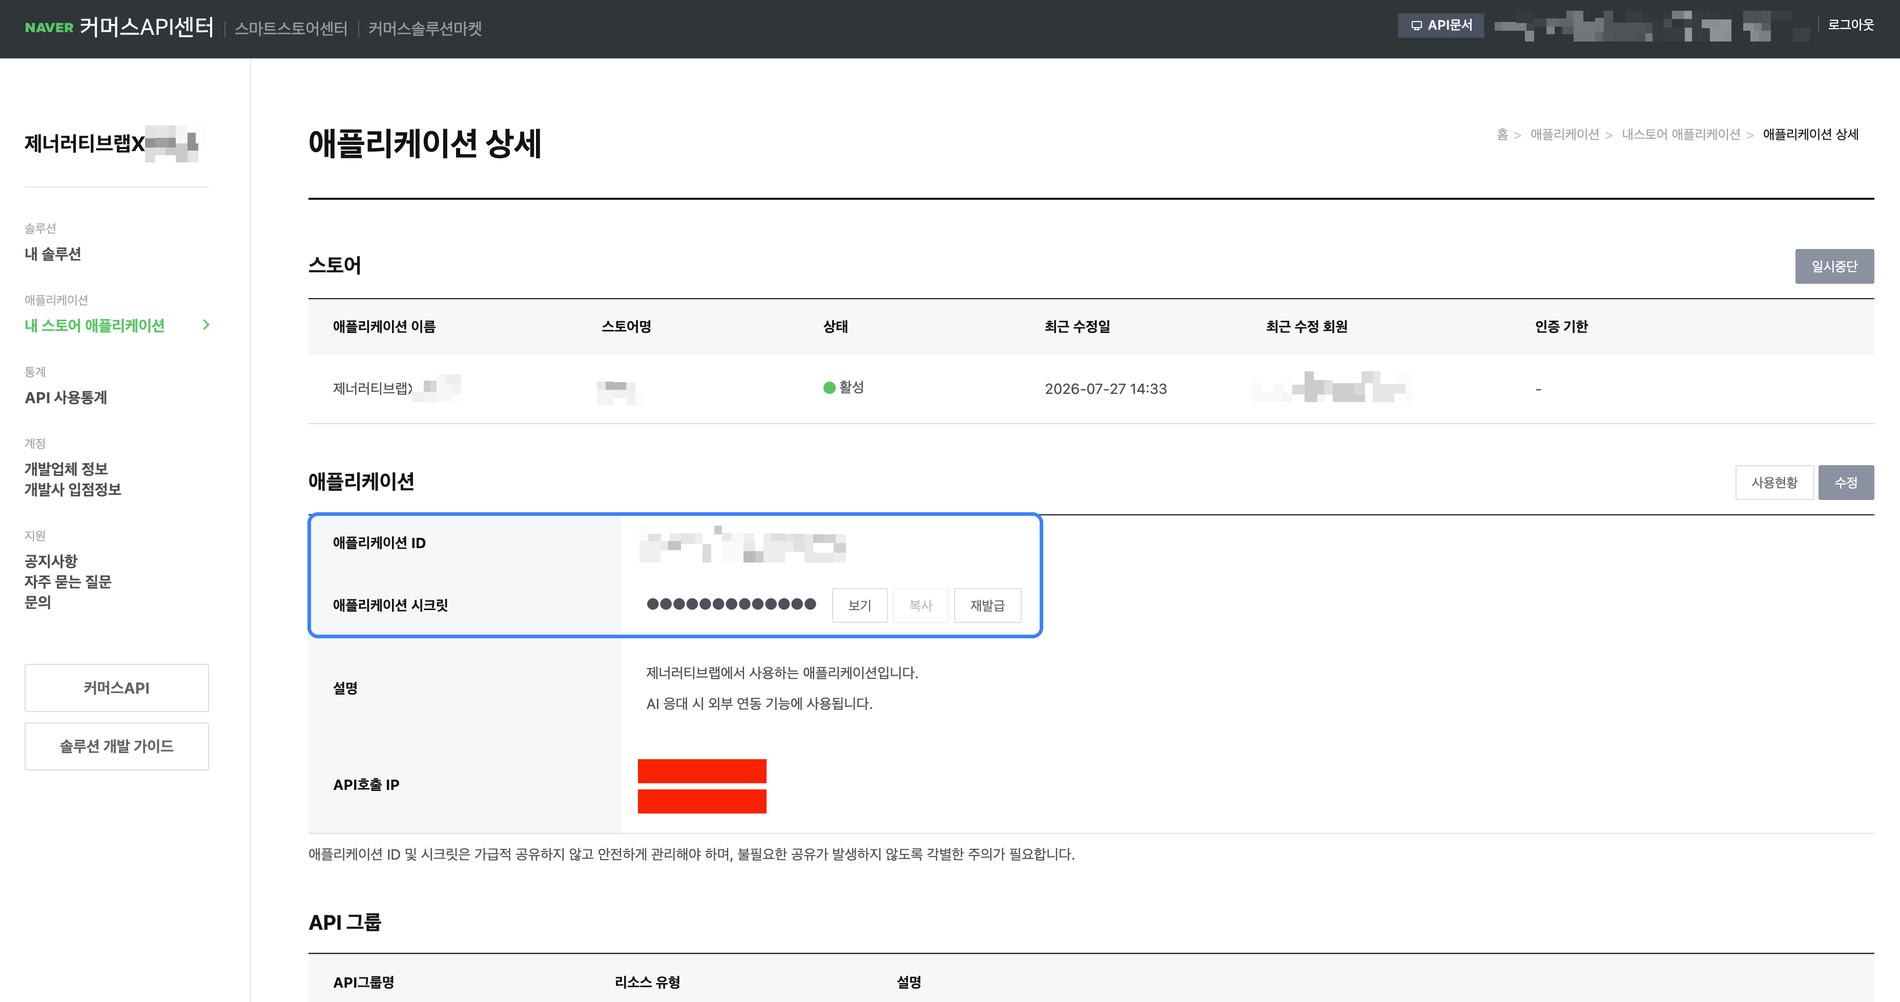Click the 최근 수정일 column header
This screenshot has width=1900, height=1002.
1077,326
